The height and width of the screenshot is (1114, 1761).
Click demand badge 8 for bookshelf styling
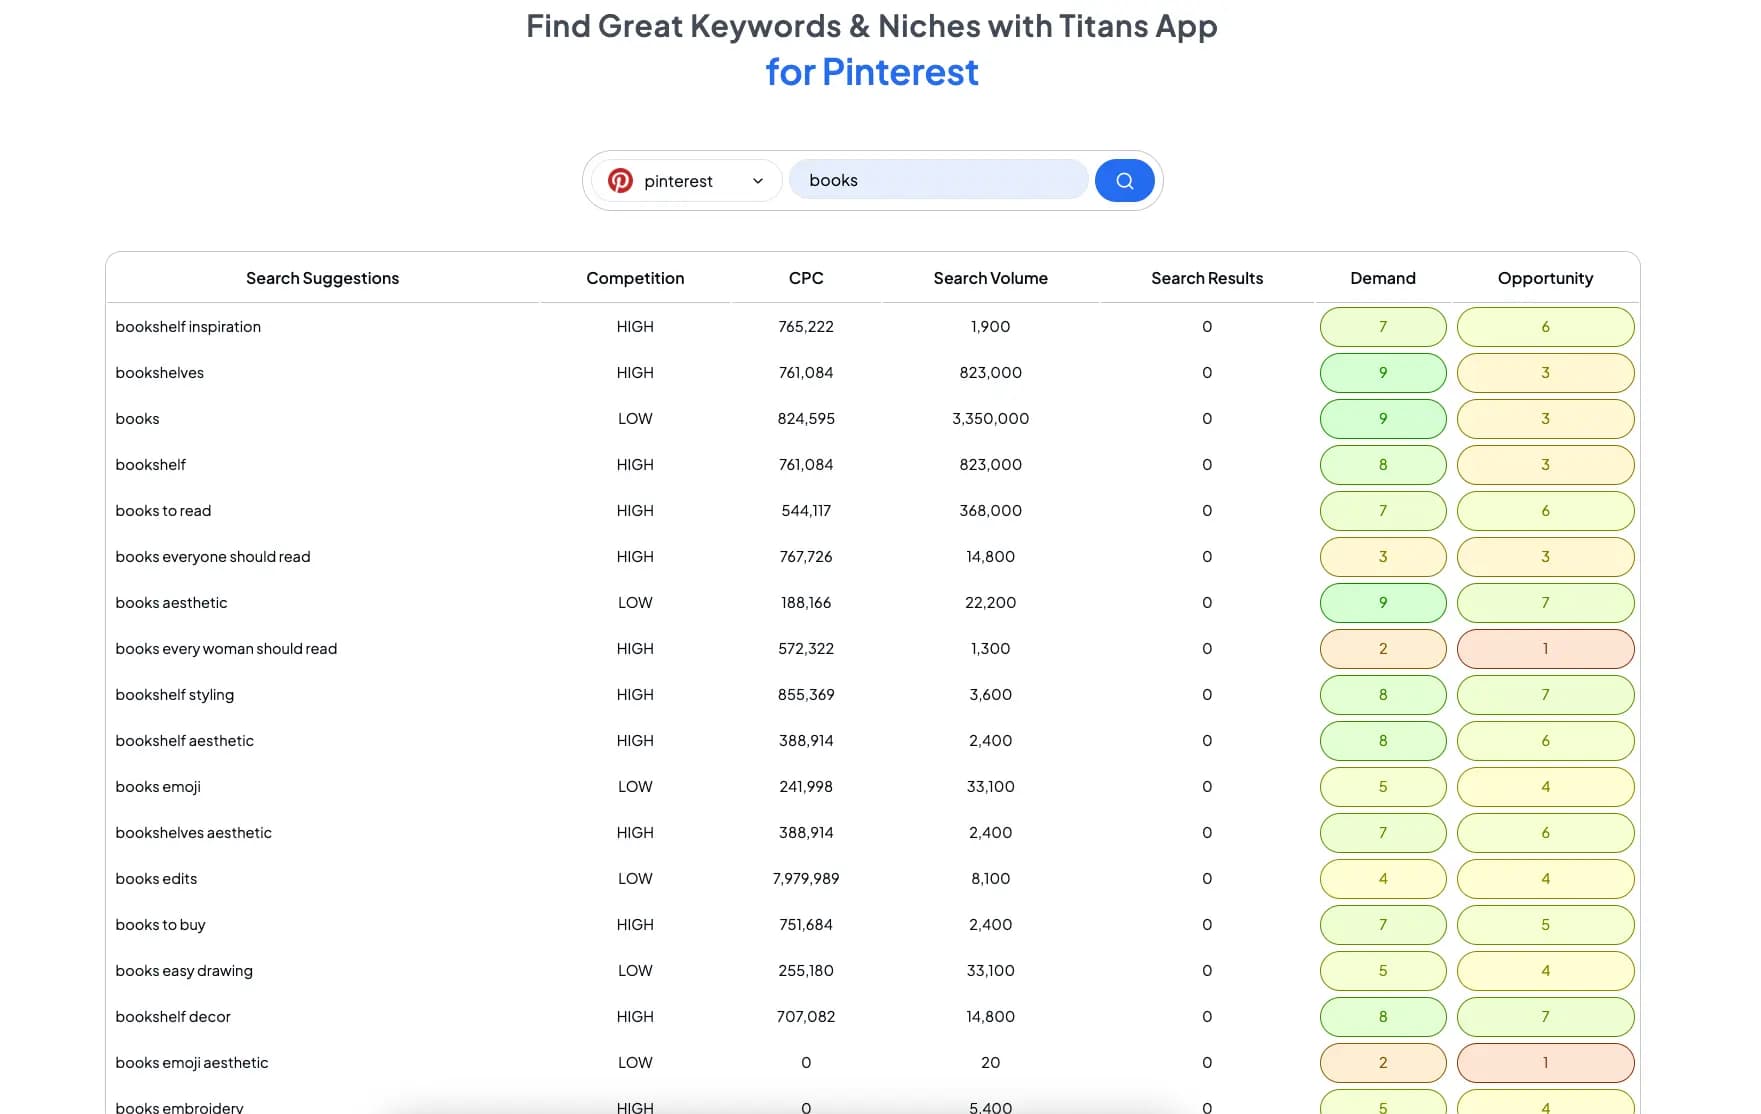(1383, 695)
